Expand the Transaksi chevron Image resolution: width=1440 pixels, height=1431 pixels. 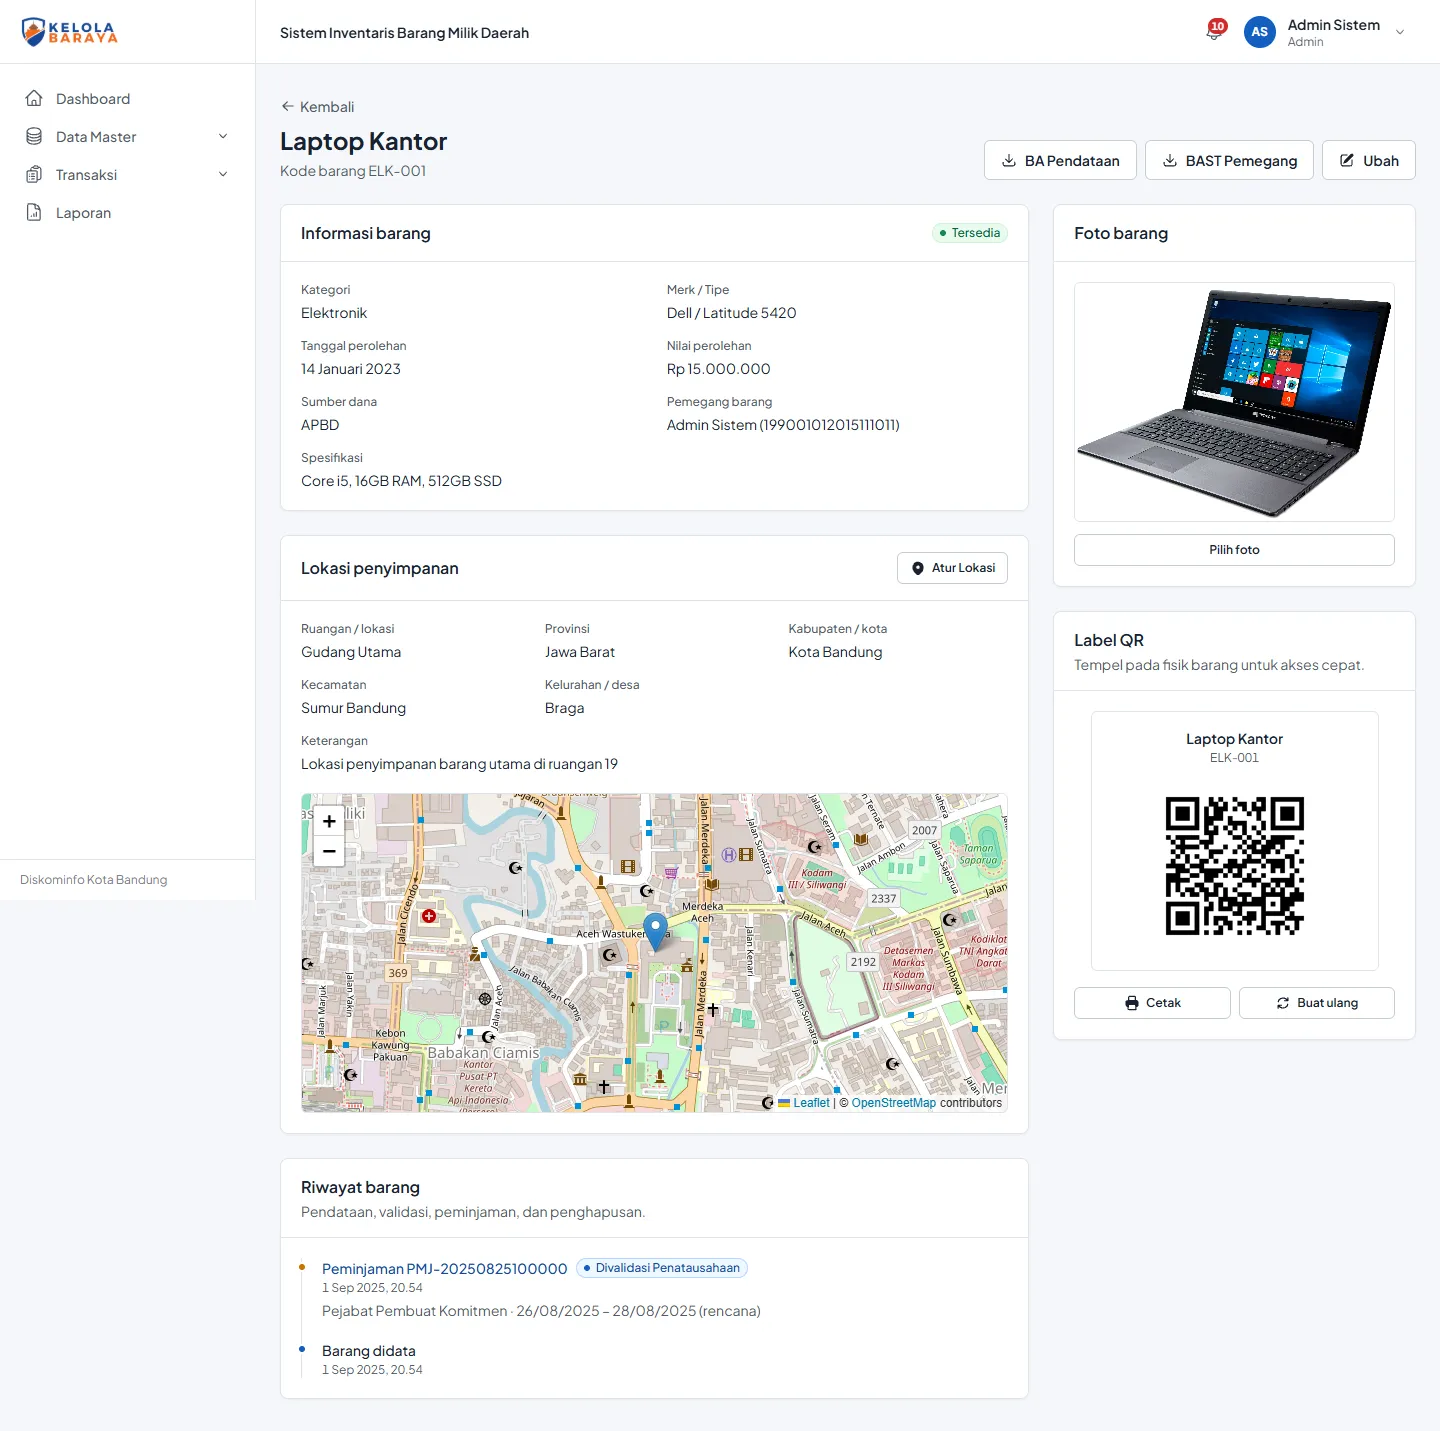223,175
